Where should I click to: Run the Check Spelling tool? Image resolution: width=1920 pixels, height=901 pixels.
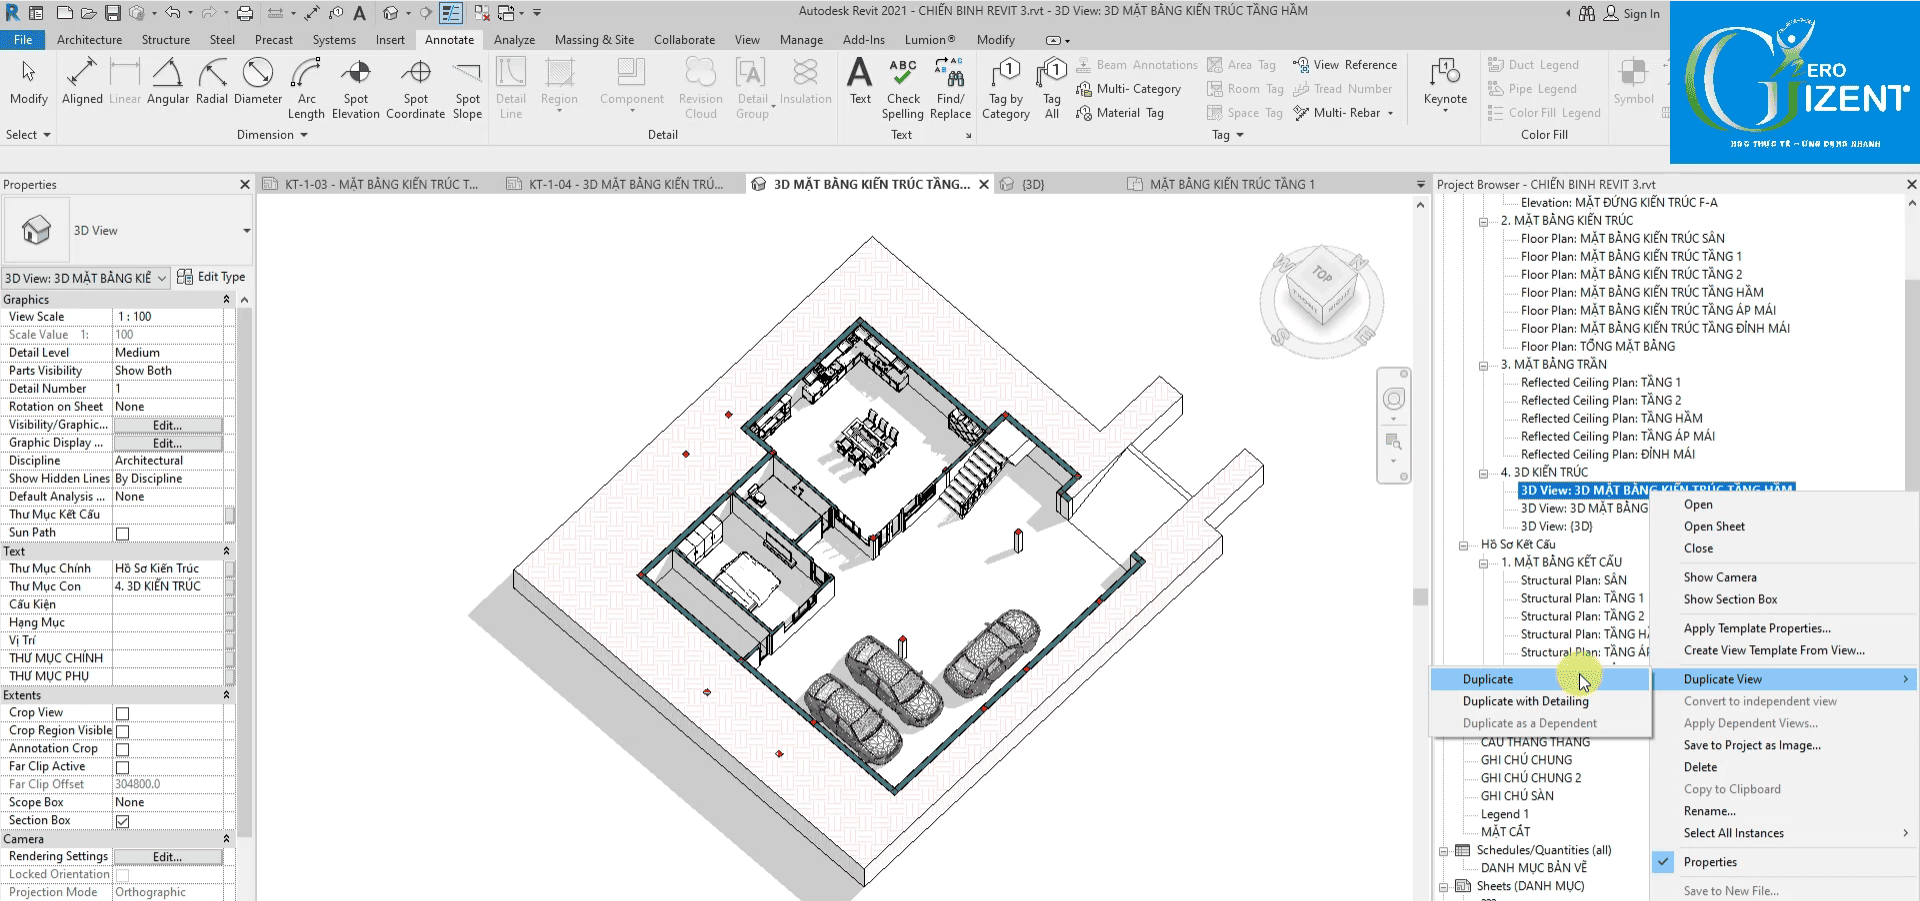903,86
